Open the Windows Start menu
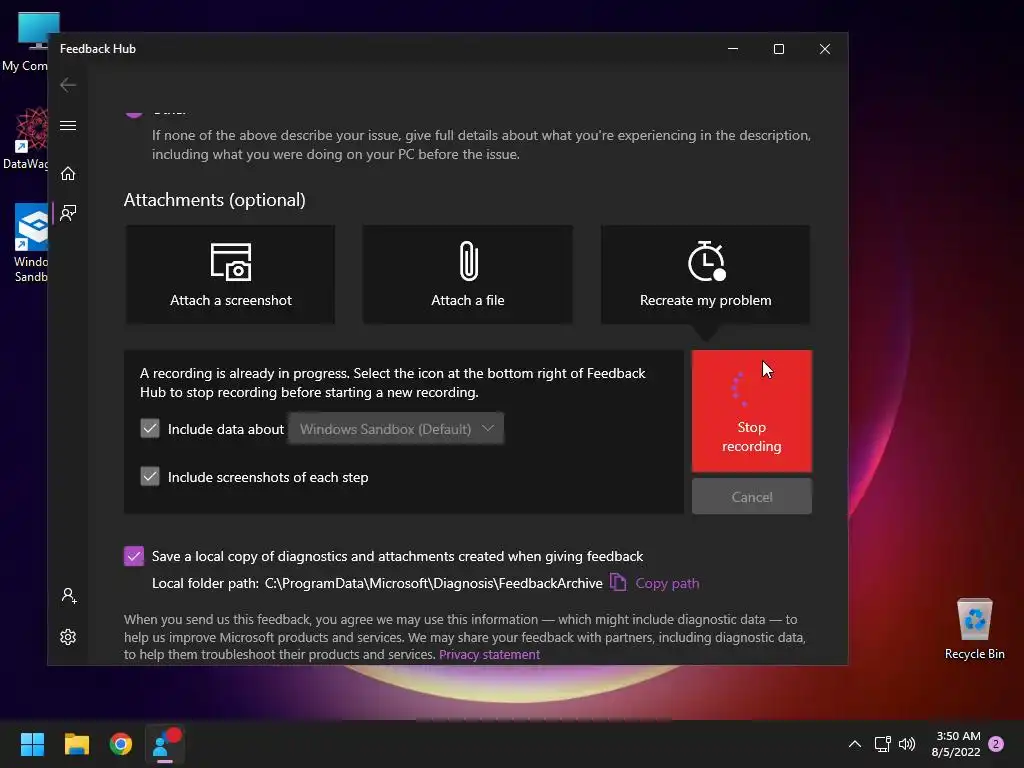The width and height of the screenshot is (1024, 768). (32, 744)
